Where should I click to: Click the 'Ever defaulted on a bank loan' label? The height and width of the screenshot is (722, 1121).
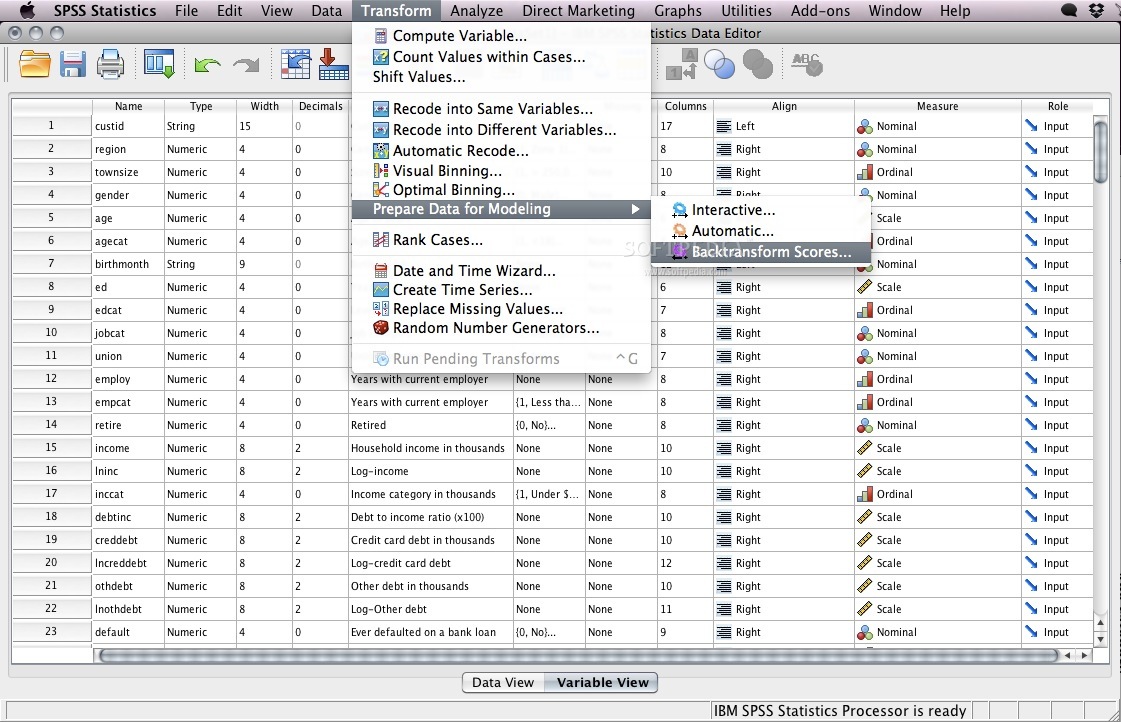(x=430, y=632)
